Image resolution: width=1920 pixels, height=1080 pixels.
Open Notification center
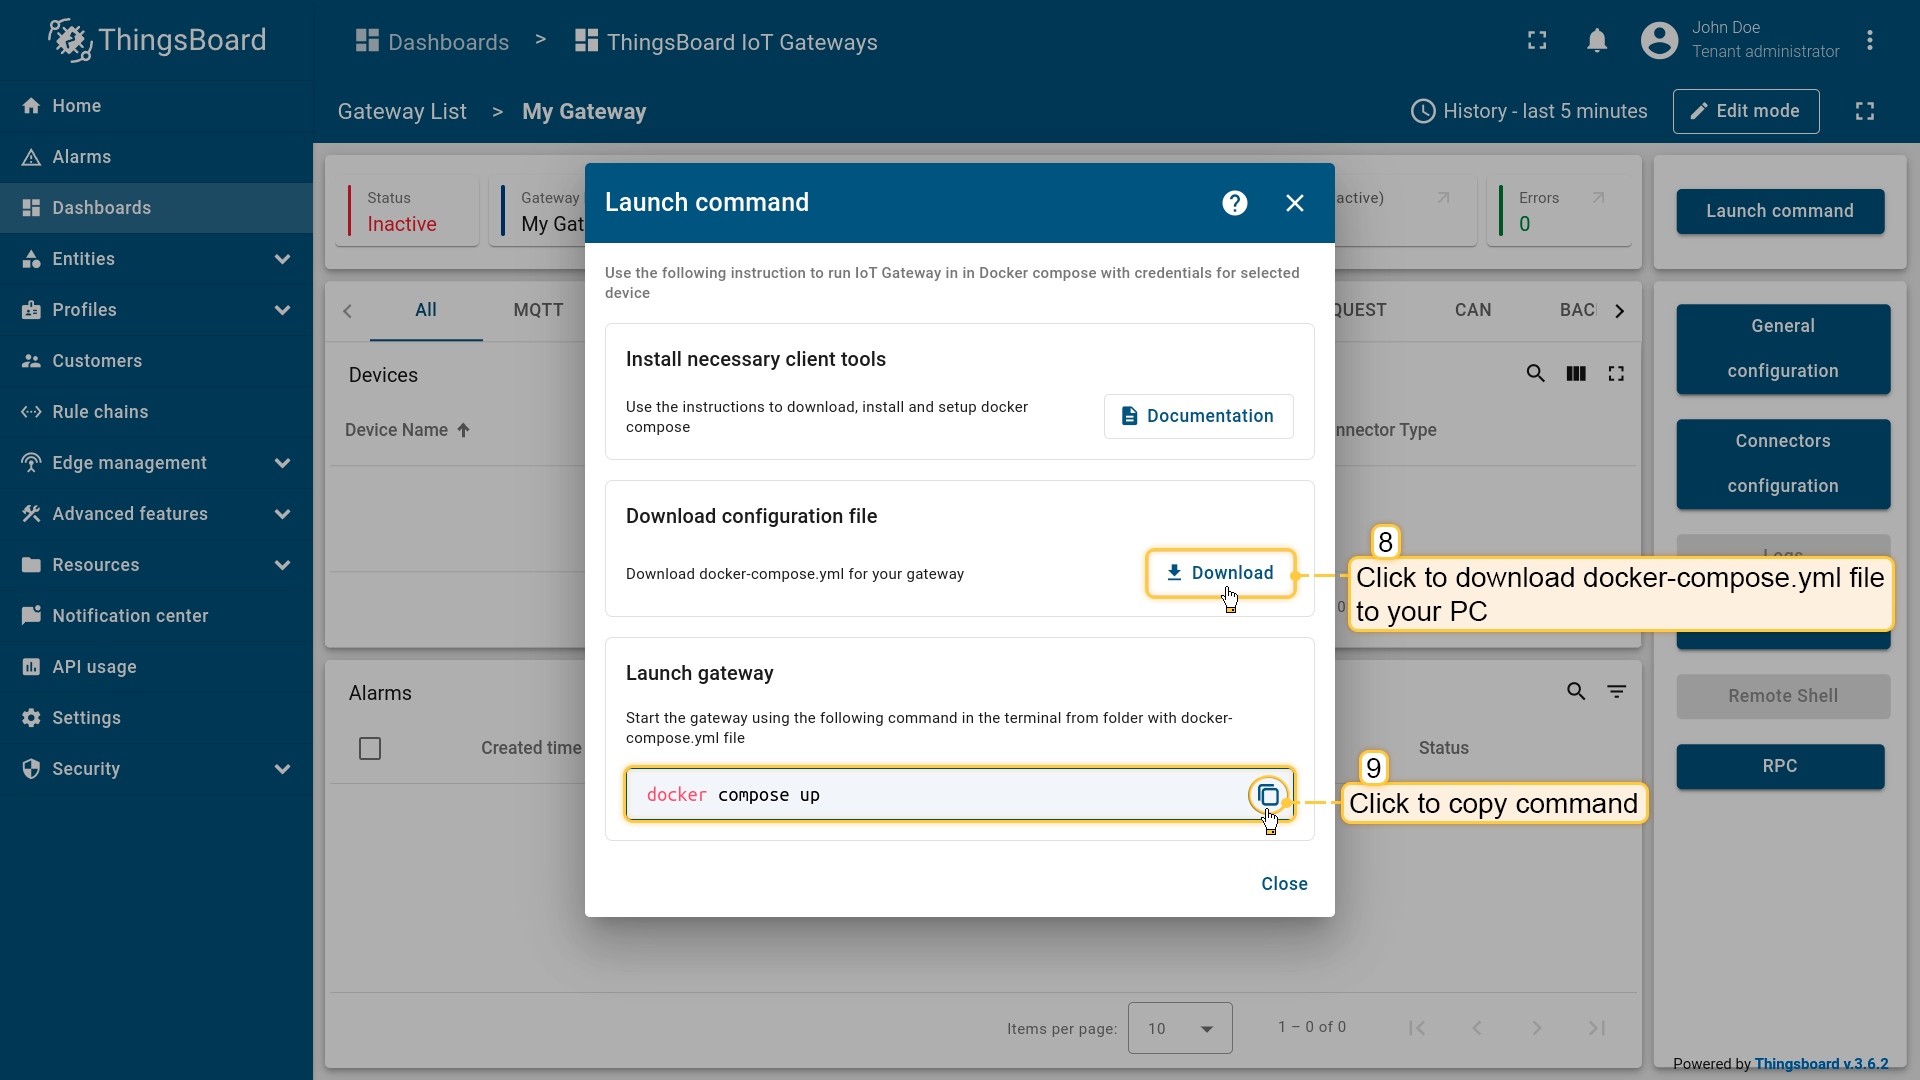coord(156,616)
